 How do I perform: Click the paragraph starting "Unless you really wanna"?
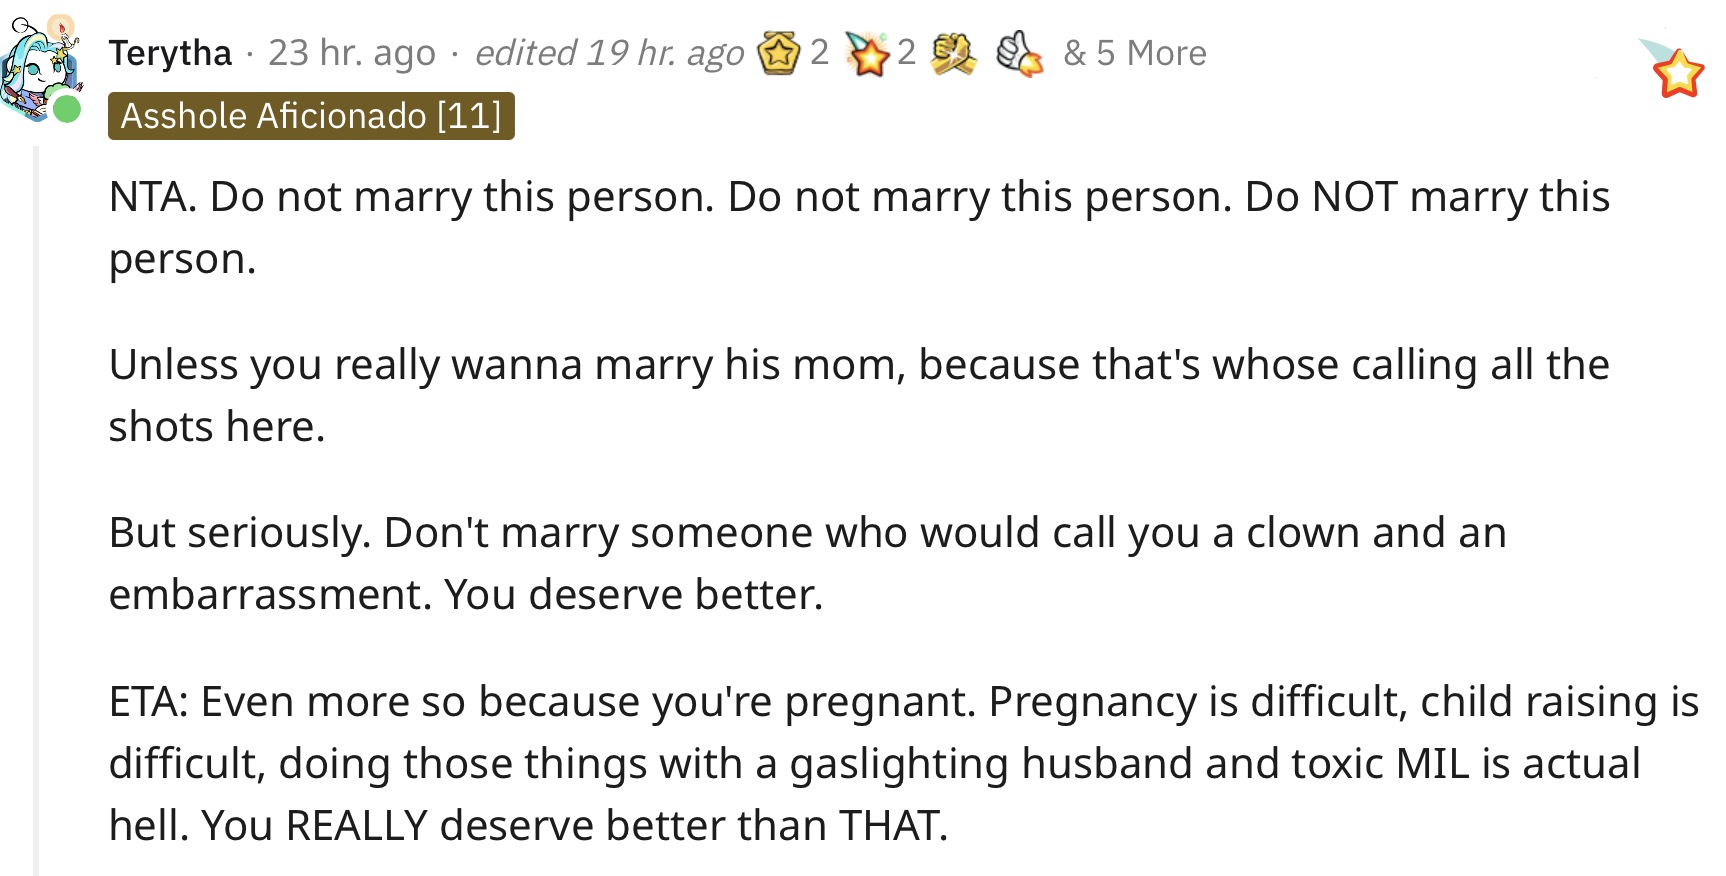click(859, 396)
